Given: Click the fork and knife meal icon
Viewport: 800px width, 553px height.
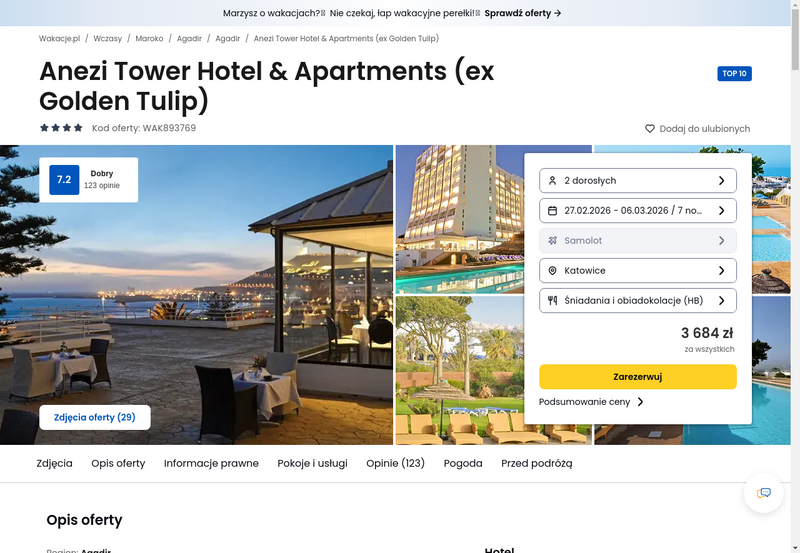Looking at the screenshot, I should coord(552,300).
